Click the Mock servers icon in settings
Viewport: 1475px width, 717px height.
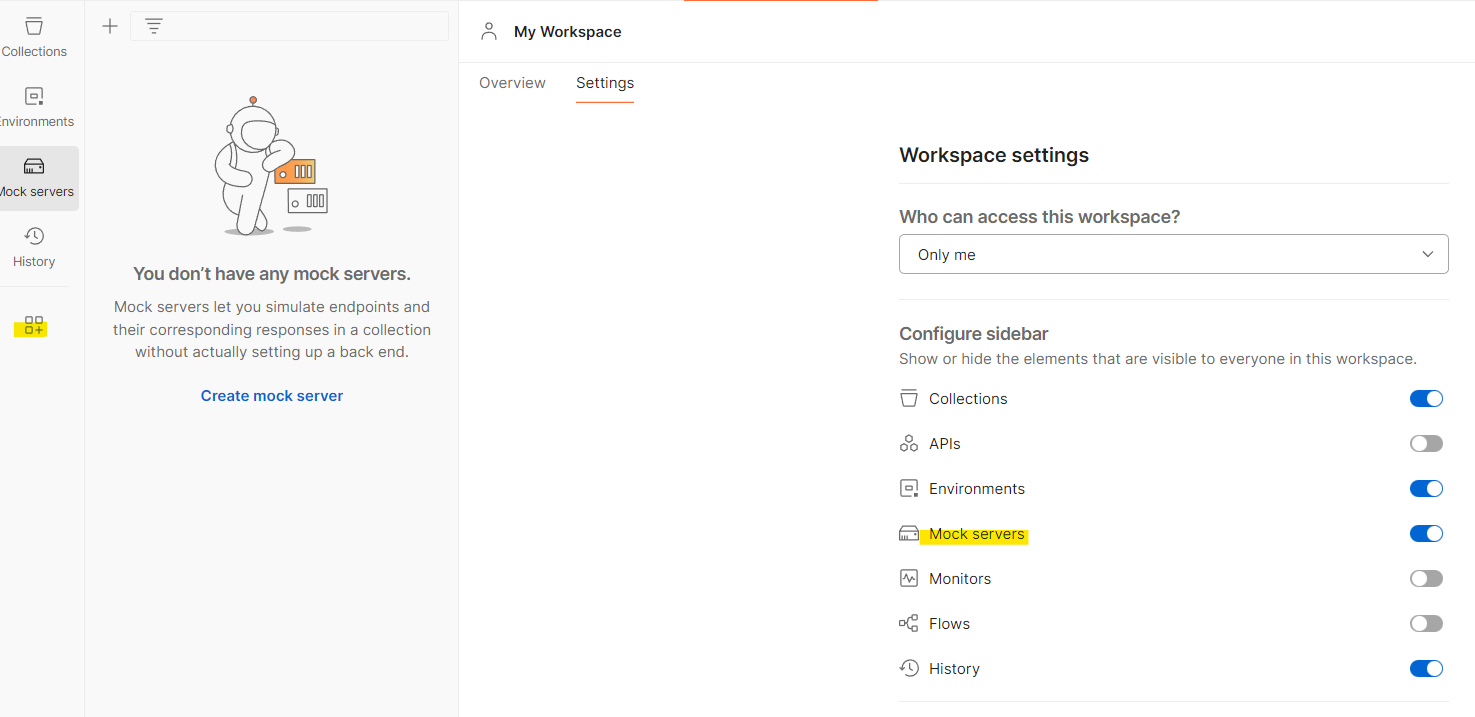click(x=909, y=534)
